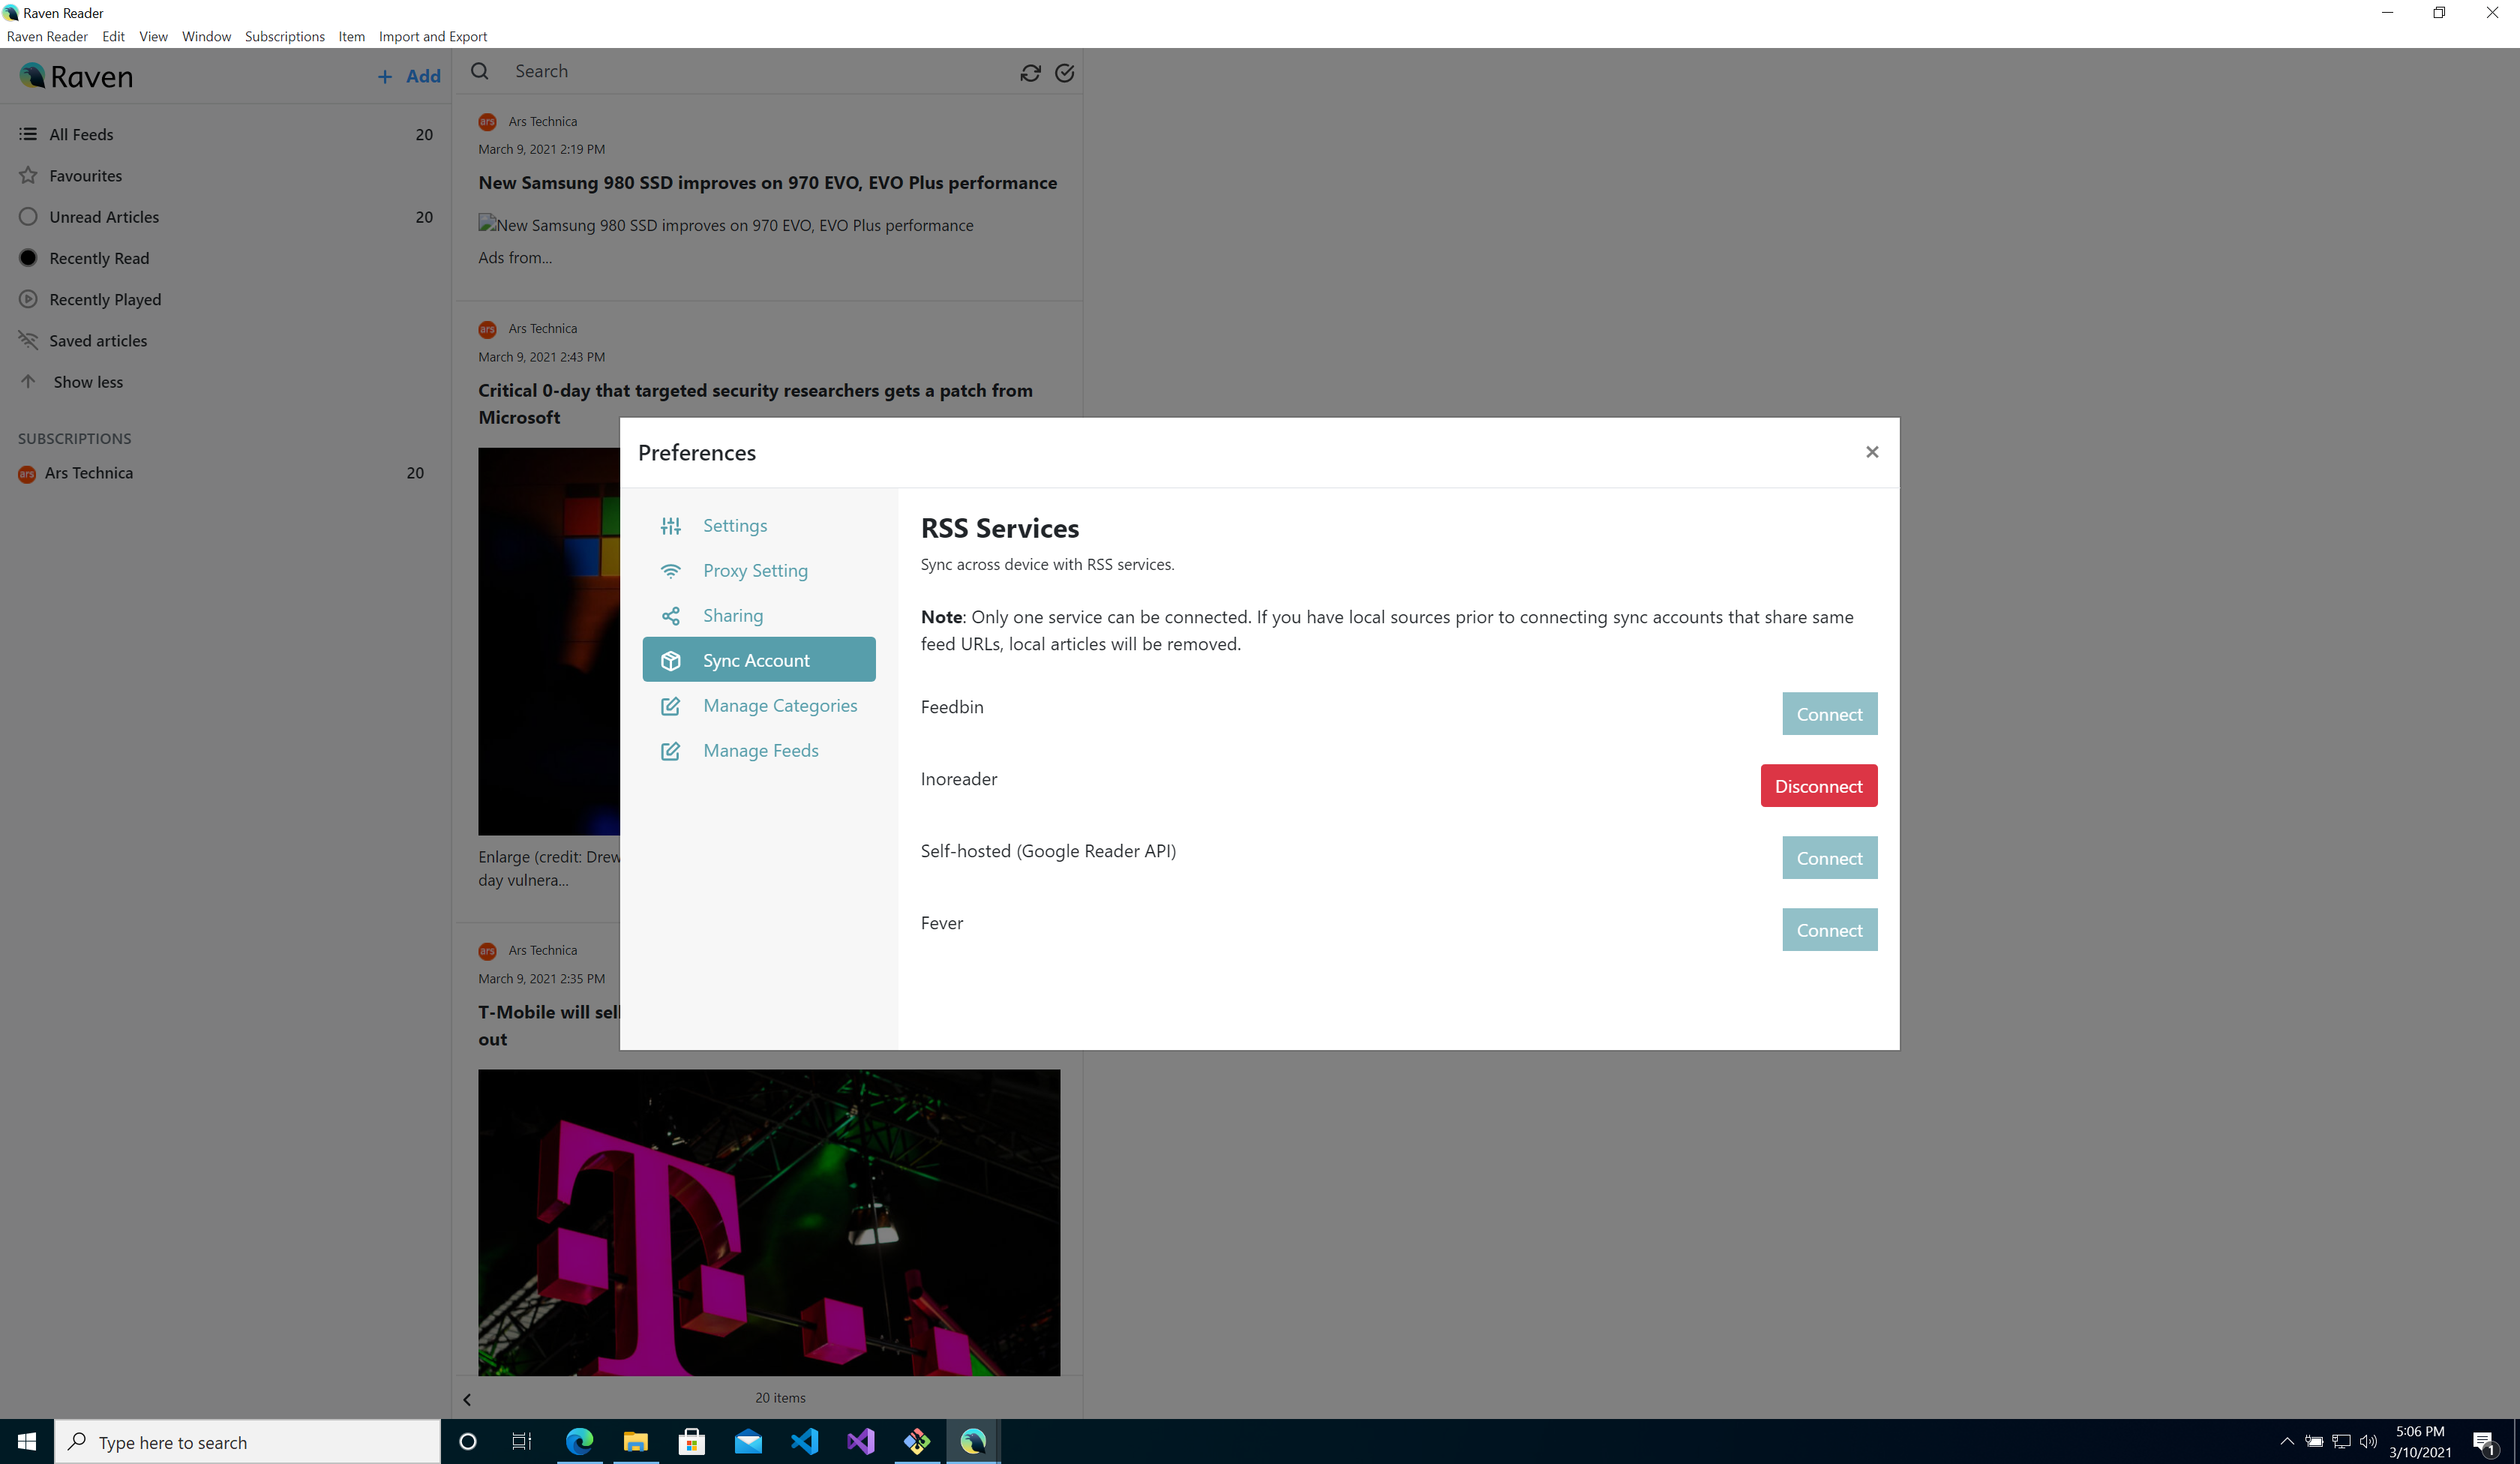Click the Raven Reader taskbar icon
The image size is (2520, 1464).
click(x=971, y=1441)
